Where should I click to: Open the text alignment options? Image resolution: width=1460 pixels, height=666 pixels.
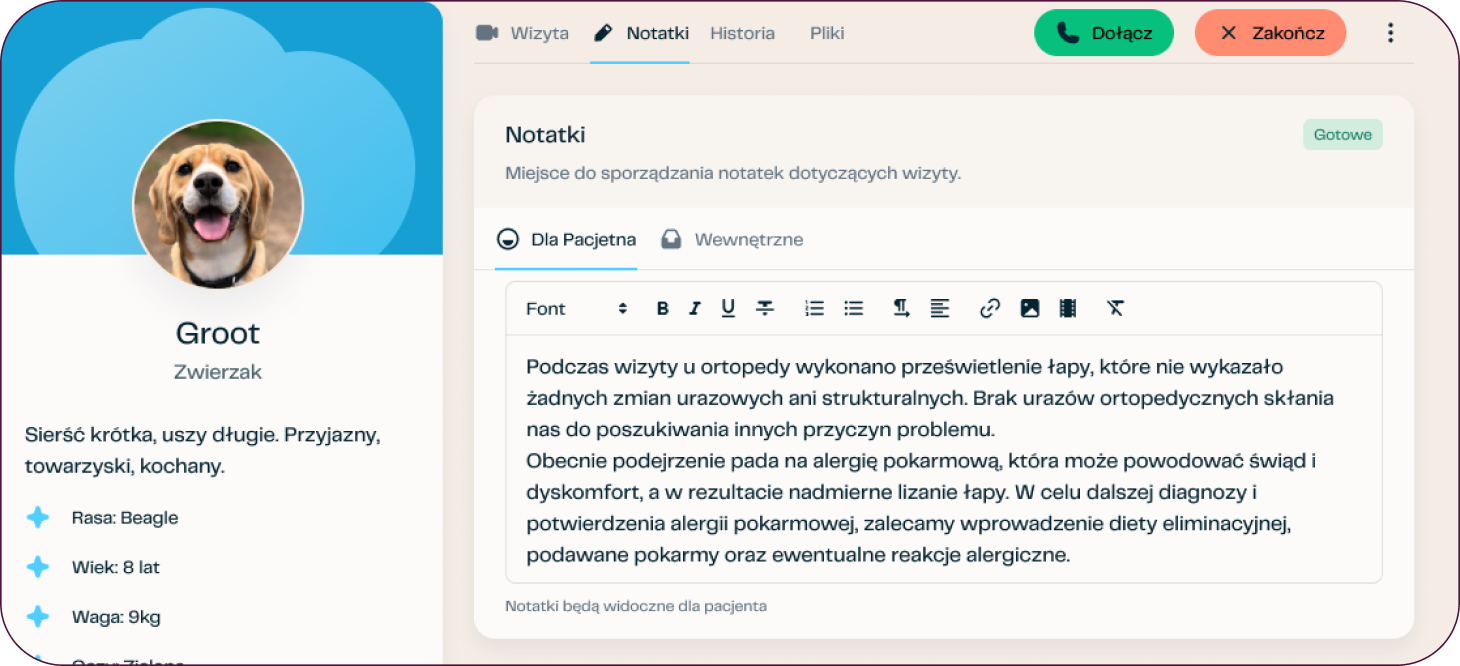(x=940, y=309)
